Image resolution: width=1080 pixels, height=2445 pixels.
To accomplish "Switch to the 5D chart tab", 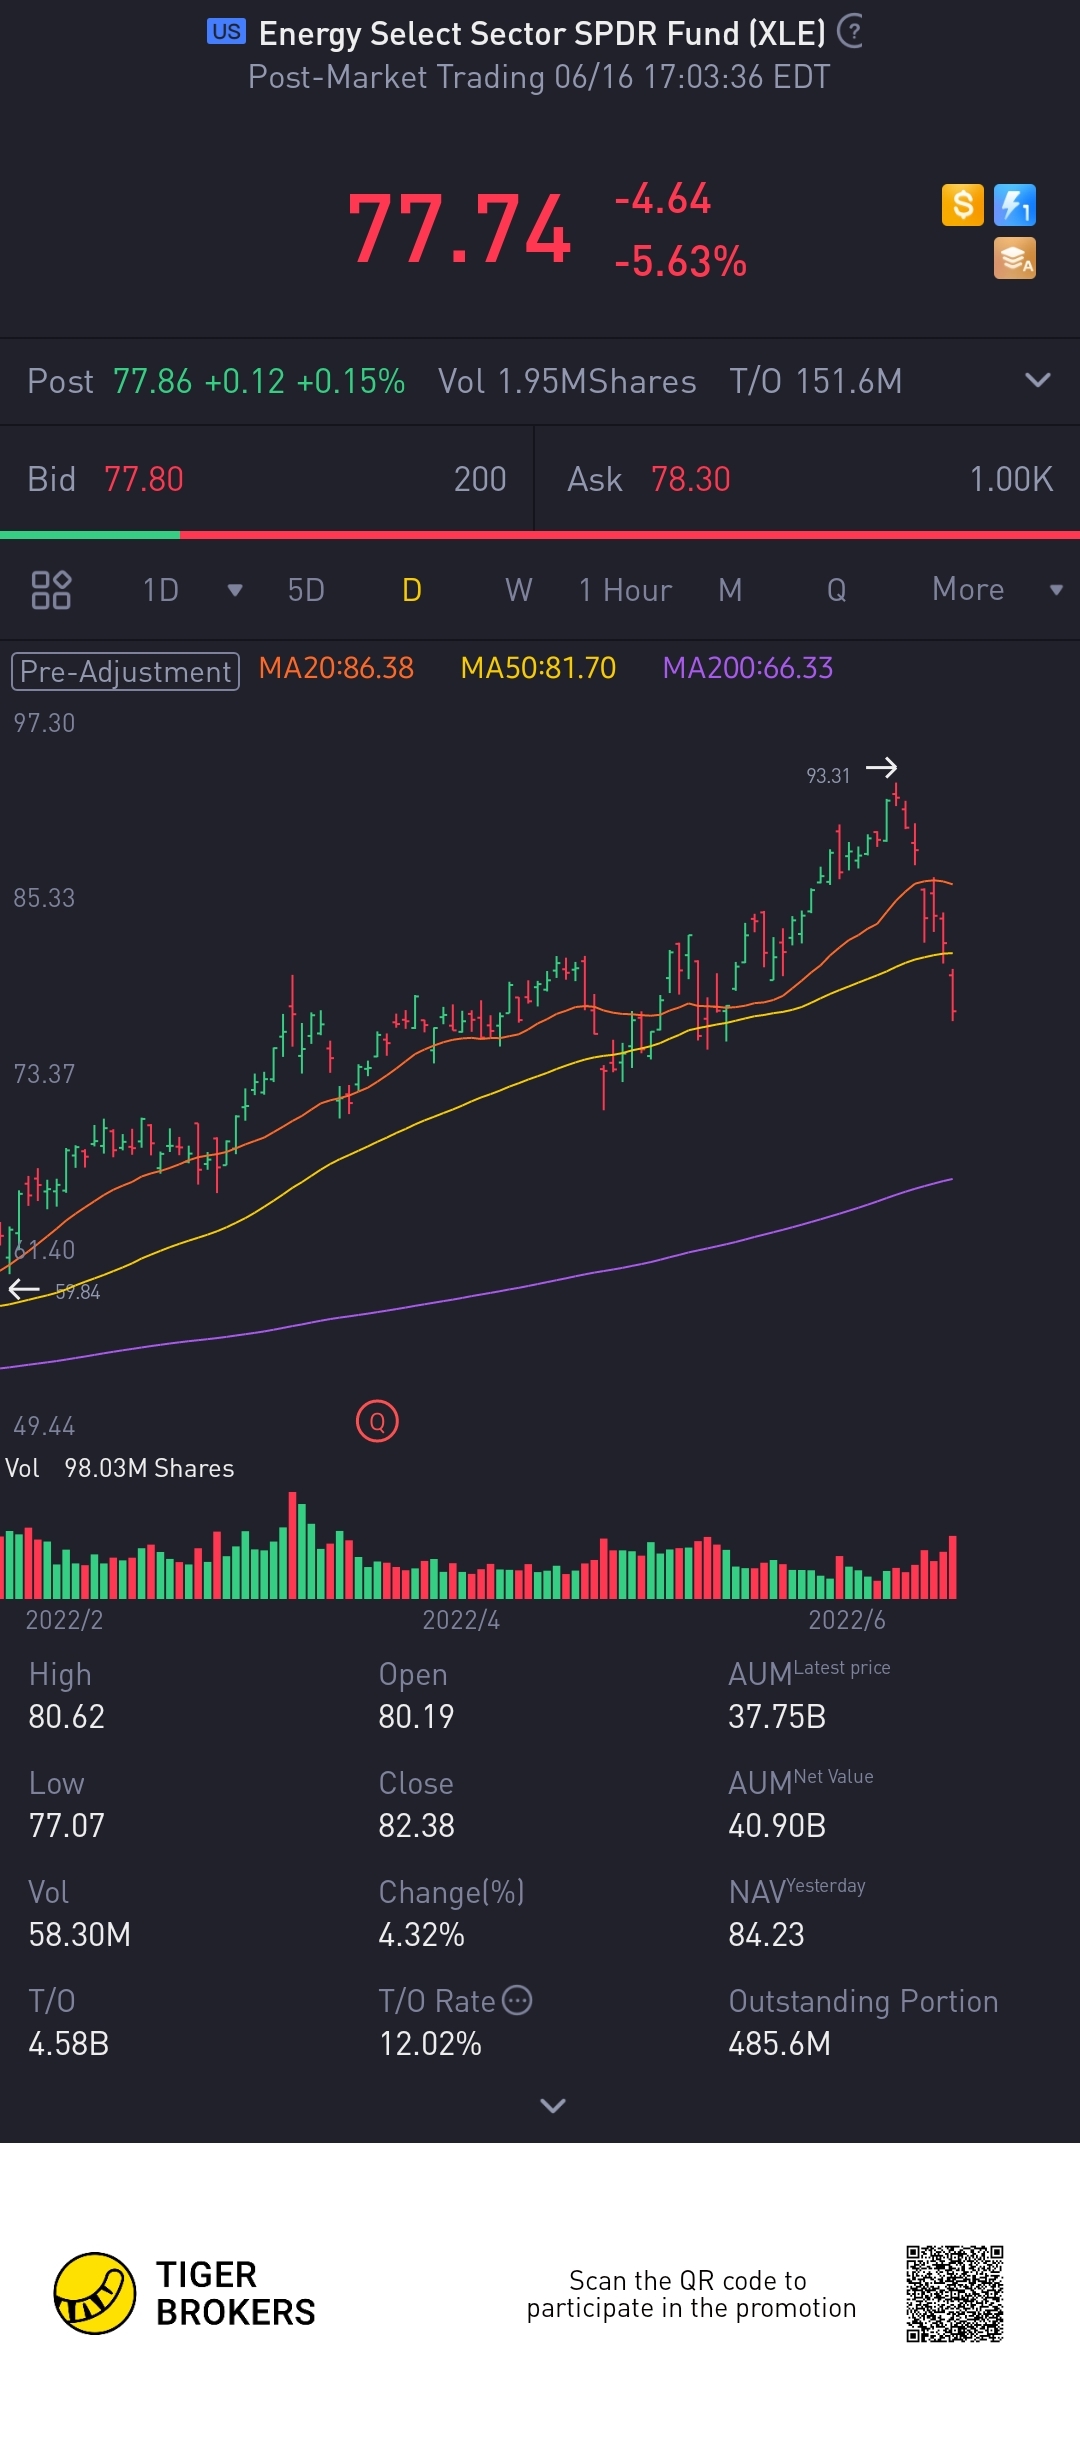I will coord(306,590).
